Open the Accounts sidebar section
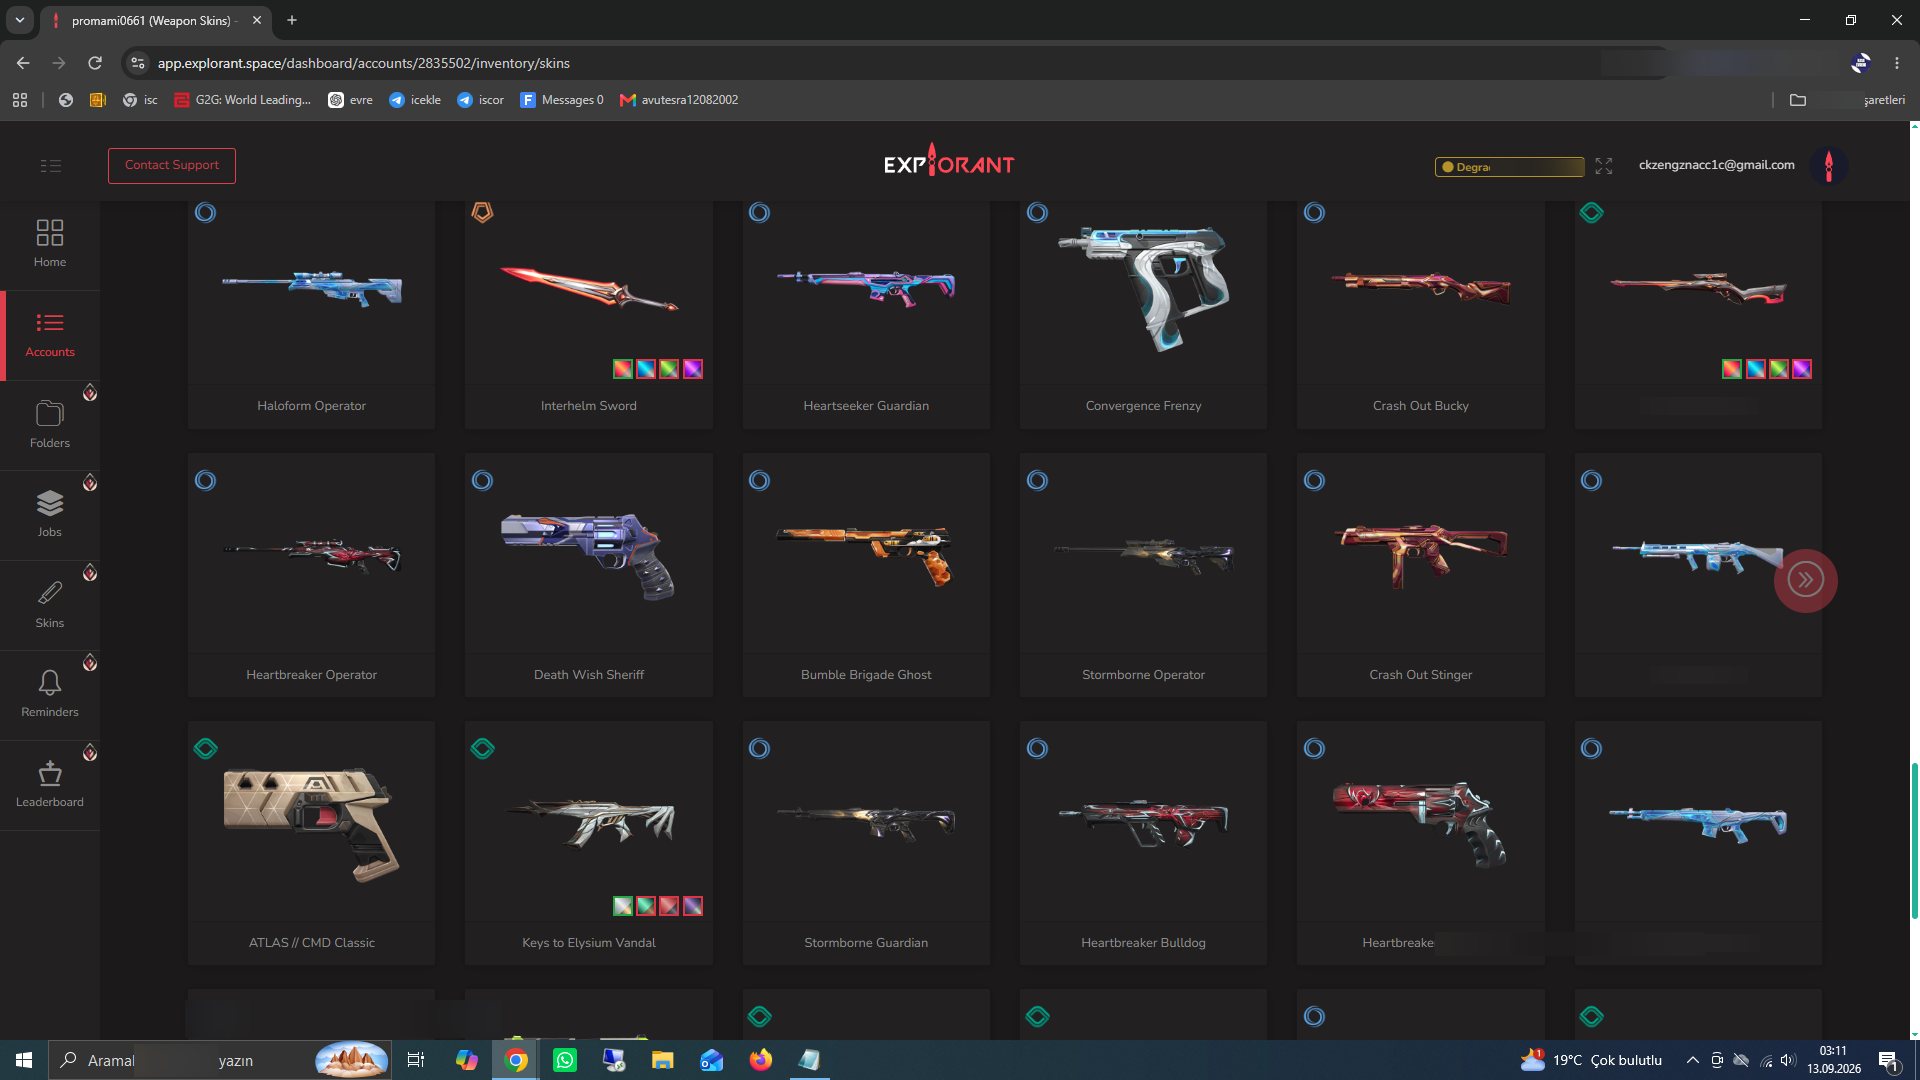Image resolution: width=1920 pixels, height=1080 pixels. point(50,335)
